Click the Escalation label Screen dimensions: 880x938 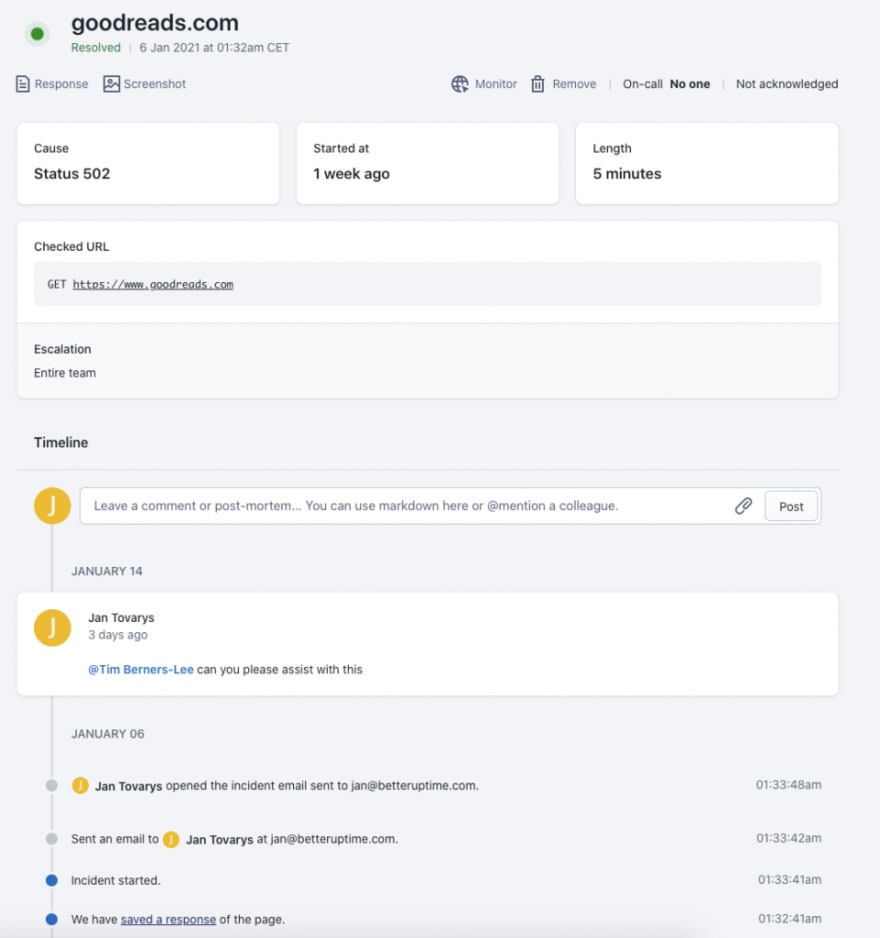click(63, 349)
